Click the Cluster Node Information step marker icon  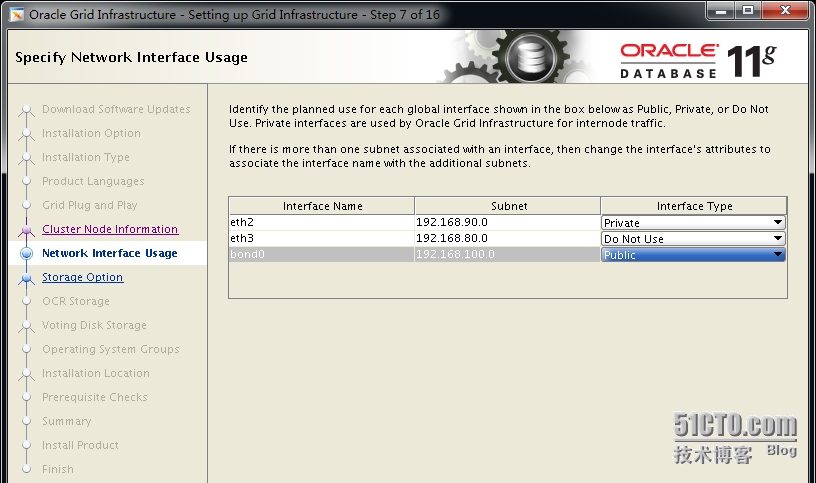click(26, 228)
